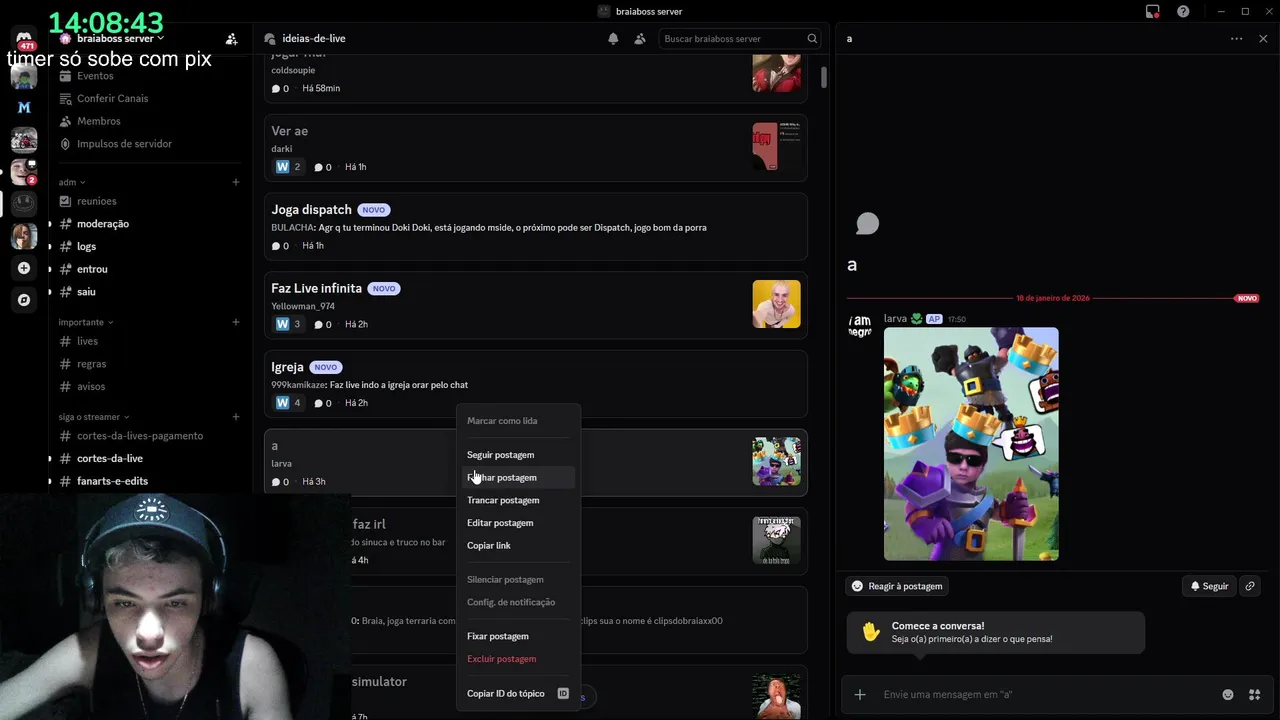This screenshot has height=720, width=1280.
Task: Click the search magnifier icon
Action: click(812, 39)
